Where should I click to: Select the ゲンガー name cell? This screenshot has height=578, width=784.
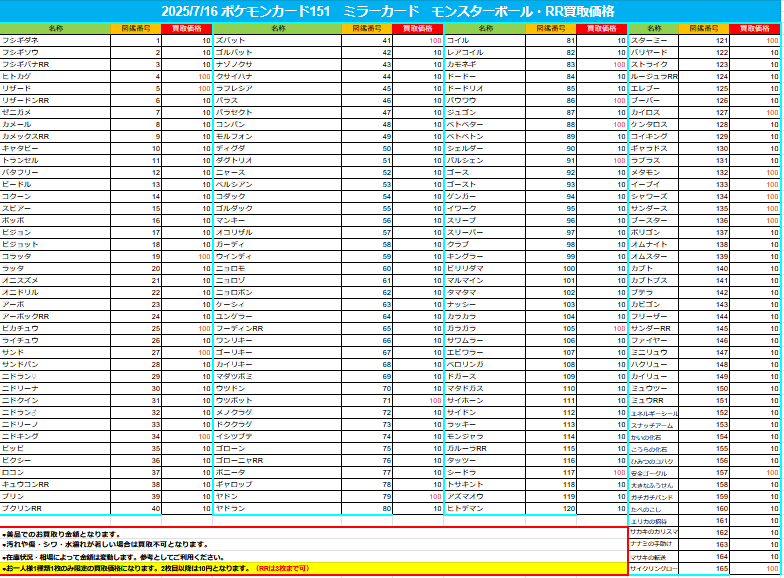(x=485, y=196)
